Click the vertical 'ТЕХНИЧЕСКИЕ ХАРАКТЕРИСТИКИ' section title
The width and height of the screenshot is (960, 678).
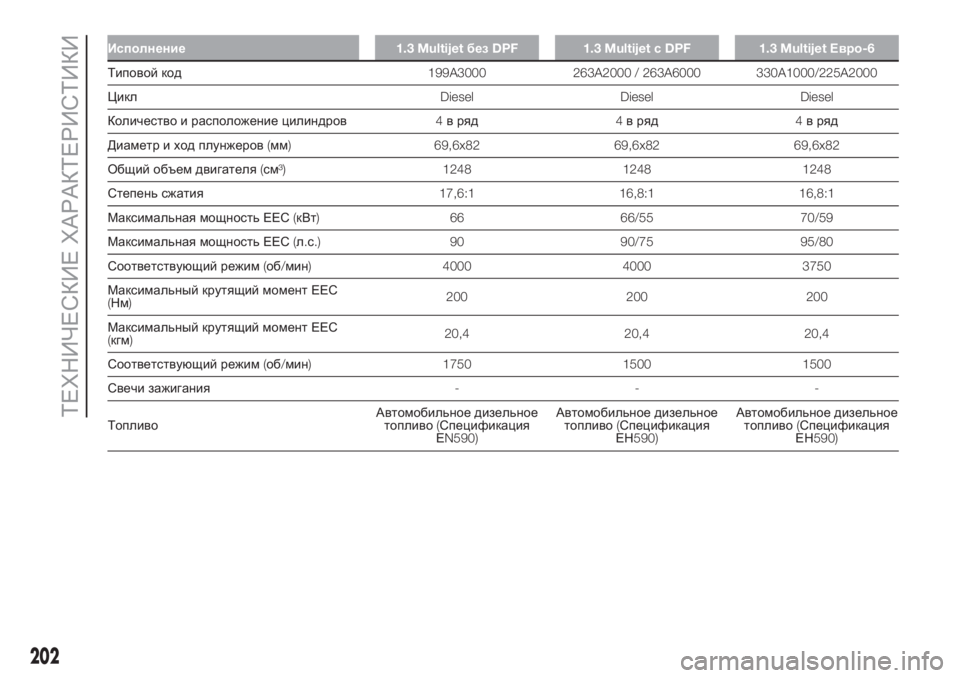pos(71,226)
